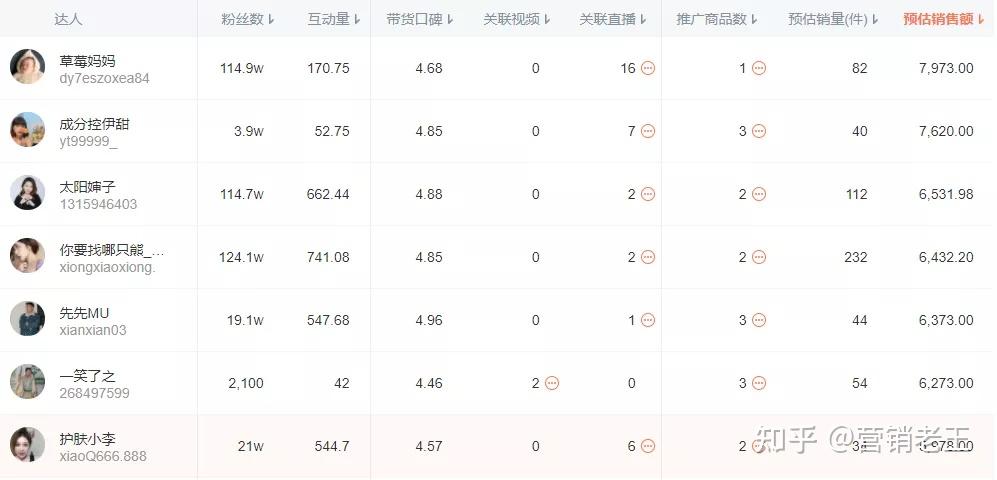Open 草莓妈妈 influencer profile link
The width and height of the screenshot is (997, 480).
pyautogui.click(x=88, y=61)
